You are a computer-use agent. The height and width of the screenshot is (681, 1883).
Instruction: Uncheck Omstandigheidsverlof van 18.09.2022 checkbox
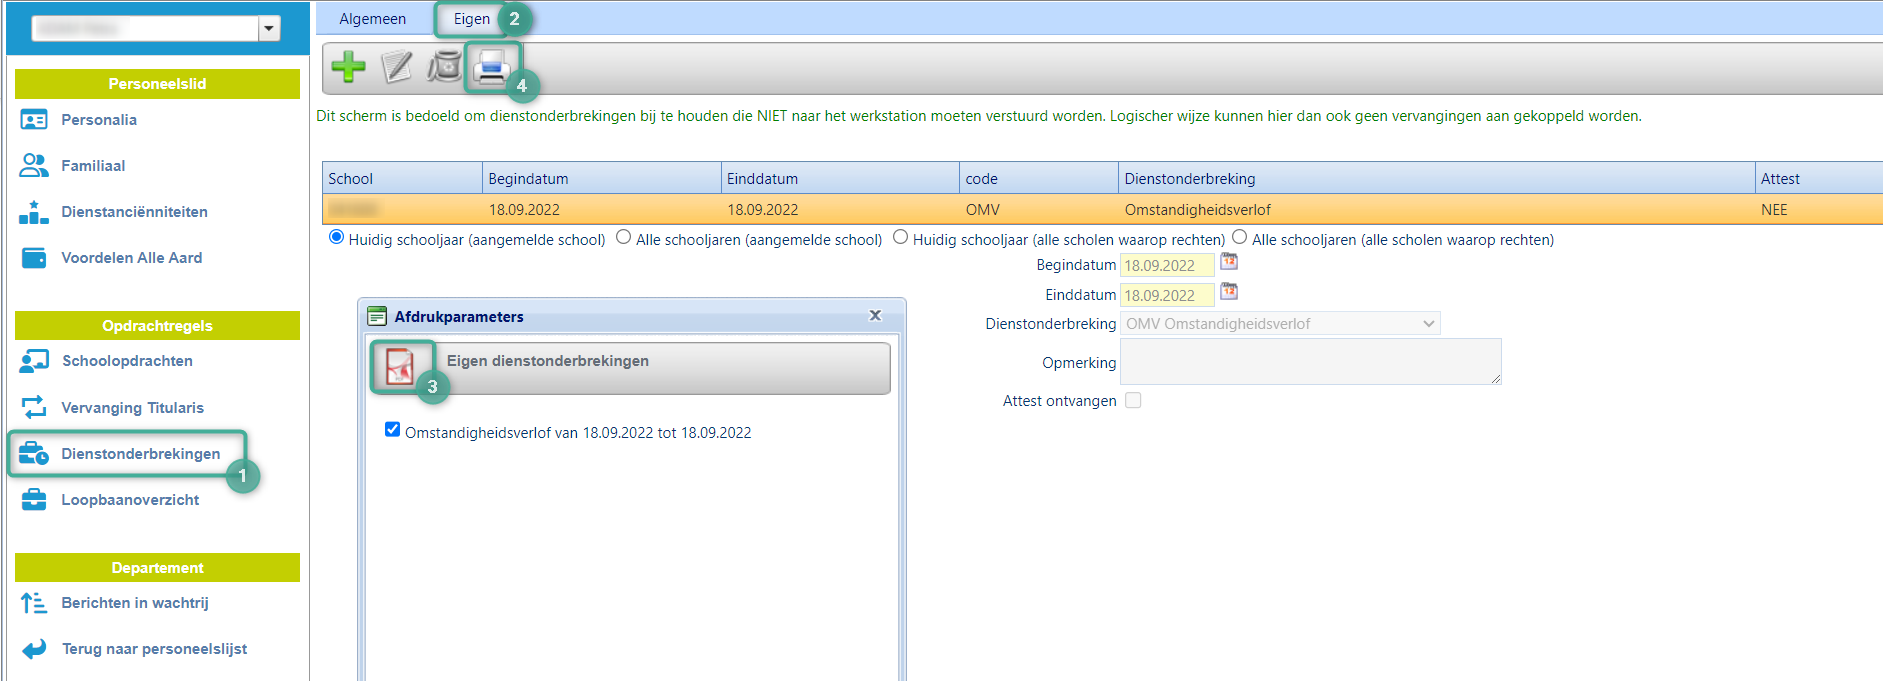point(392,430)
